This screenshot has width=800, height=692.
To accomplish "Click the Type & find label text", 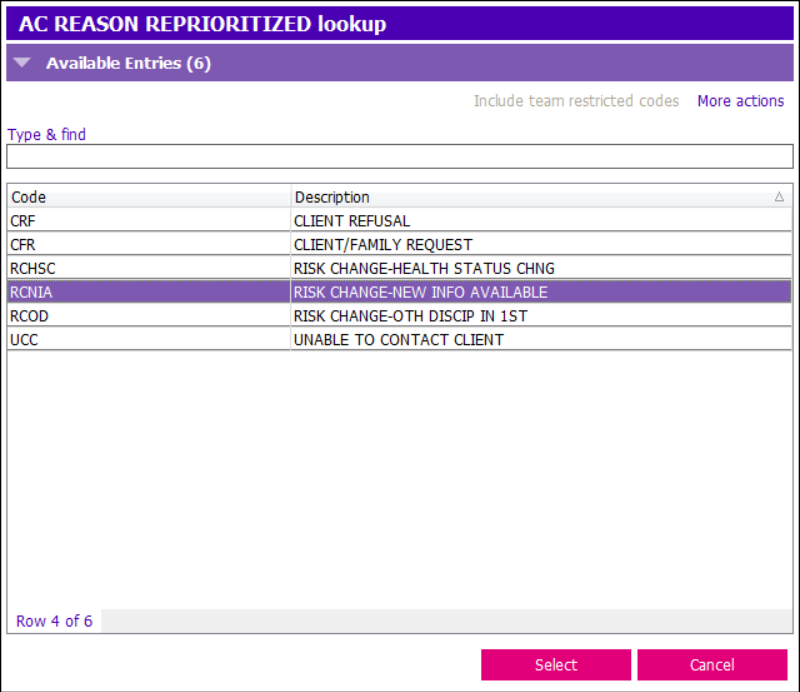I will (46, 134).
